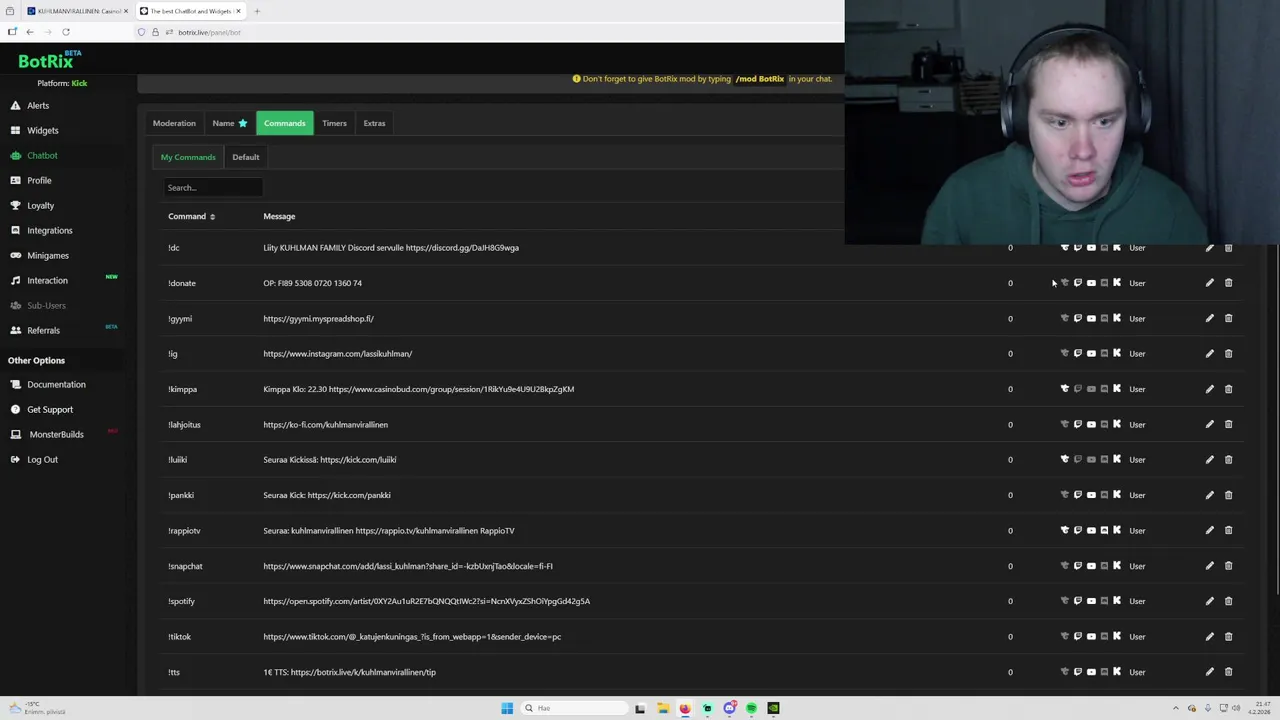
Task: Edit the !lahjoitus command
Action: point(1209,424)
